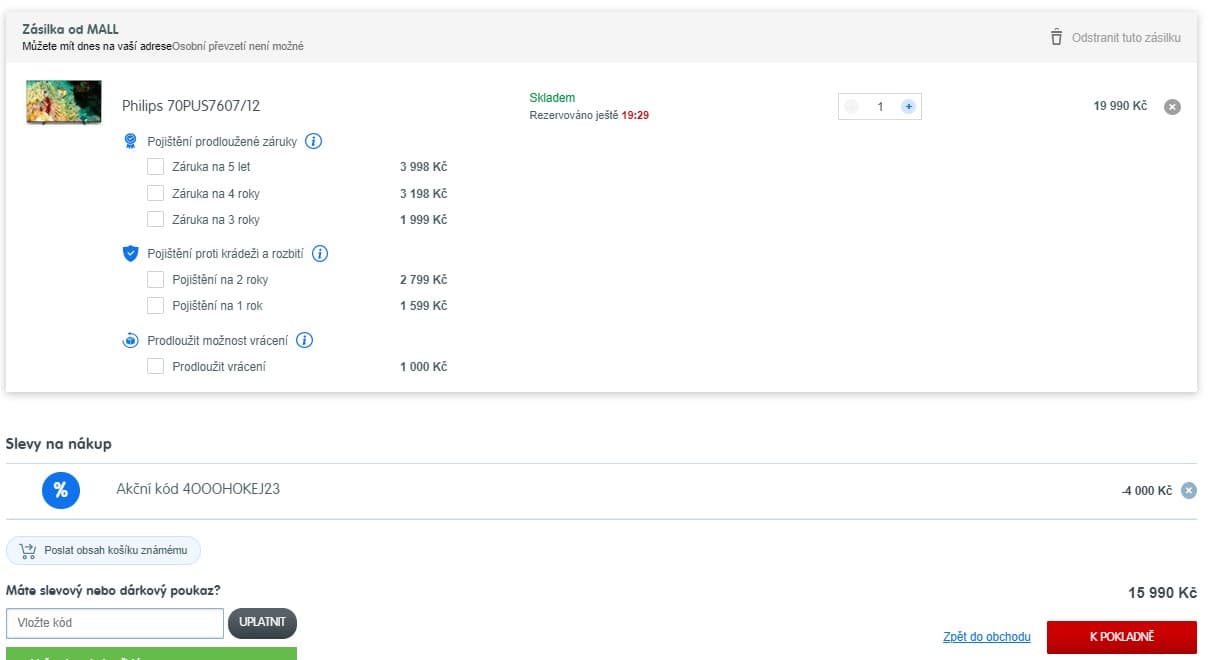This screenshot has width=1212, height=660.
Task: Click Pojištění proti krádeži a rozbití label
Action: 226,254
